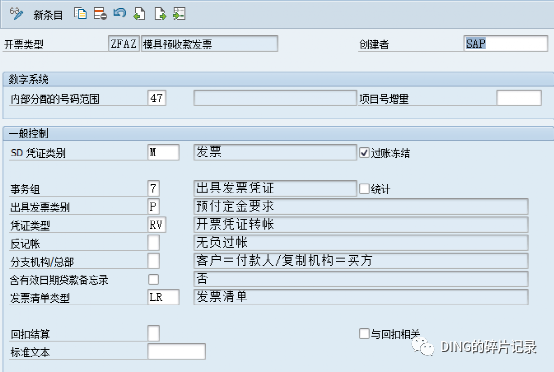This screenshot has width=554, height=372.
Task: Click the 新条目 new entries button
Action: click(48, 15)
